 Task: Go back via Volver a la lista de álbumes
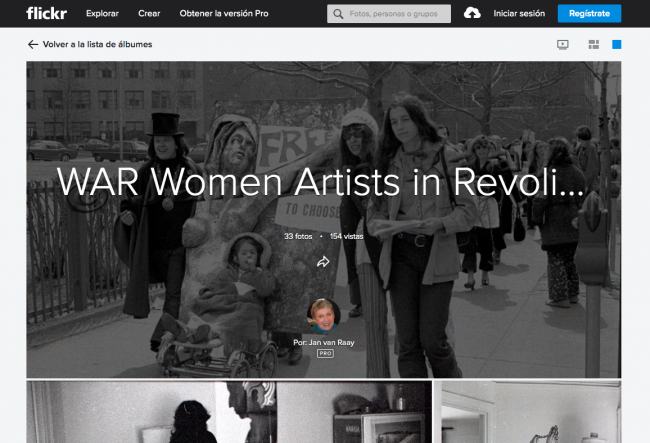97,45
